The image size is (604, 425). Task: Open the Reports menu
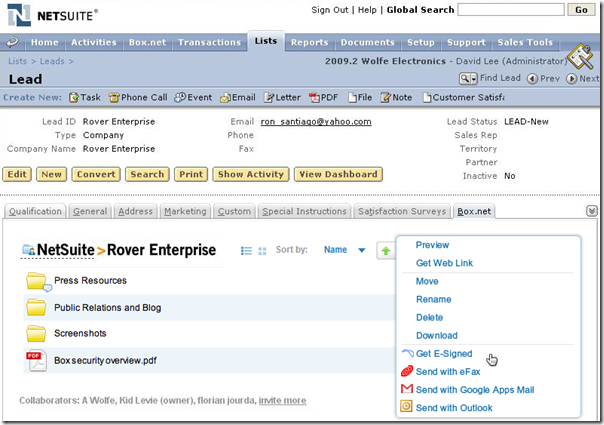(309, 42)
